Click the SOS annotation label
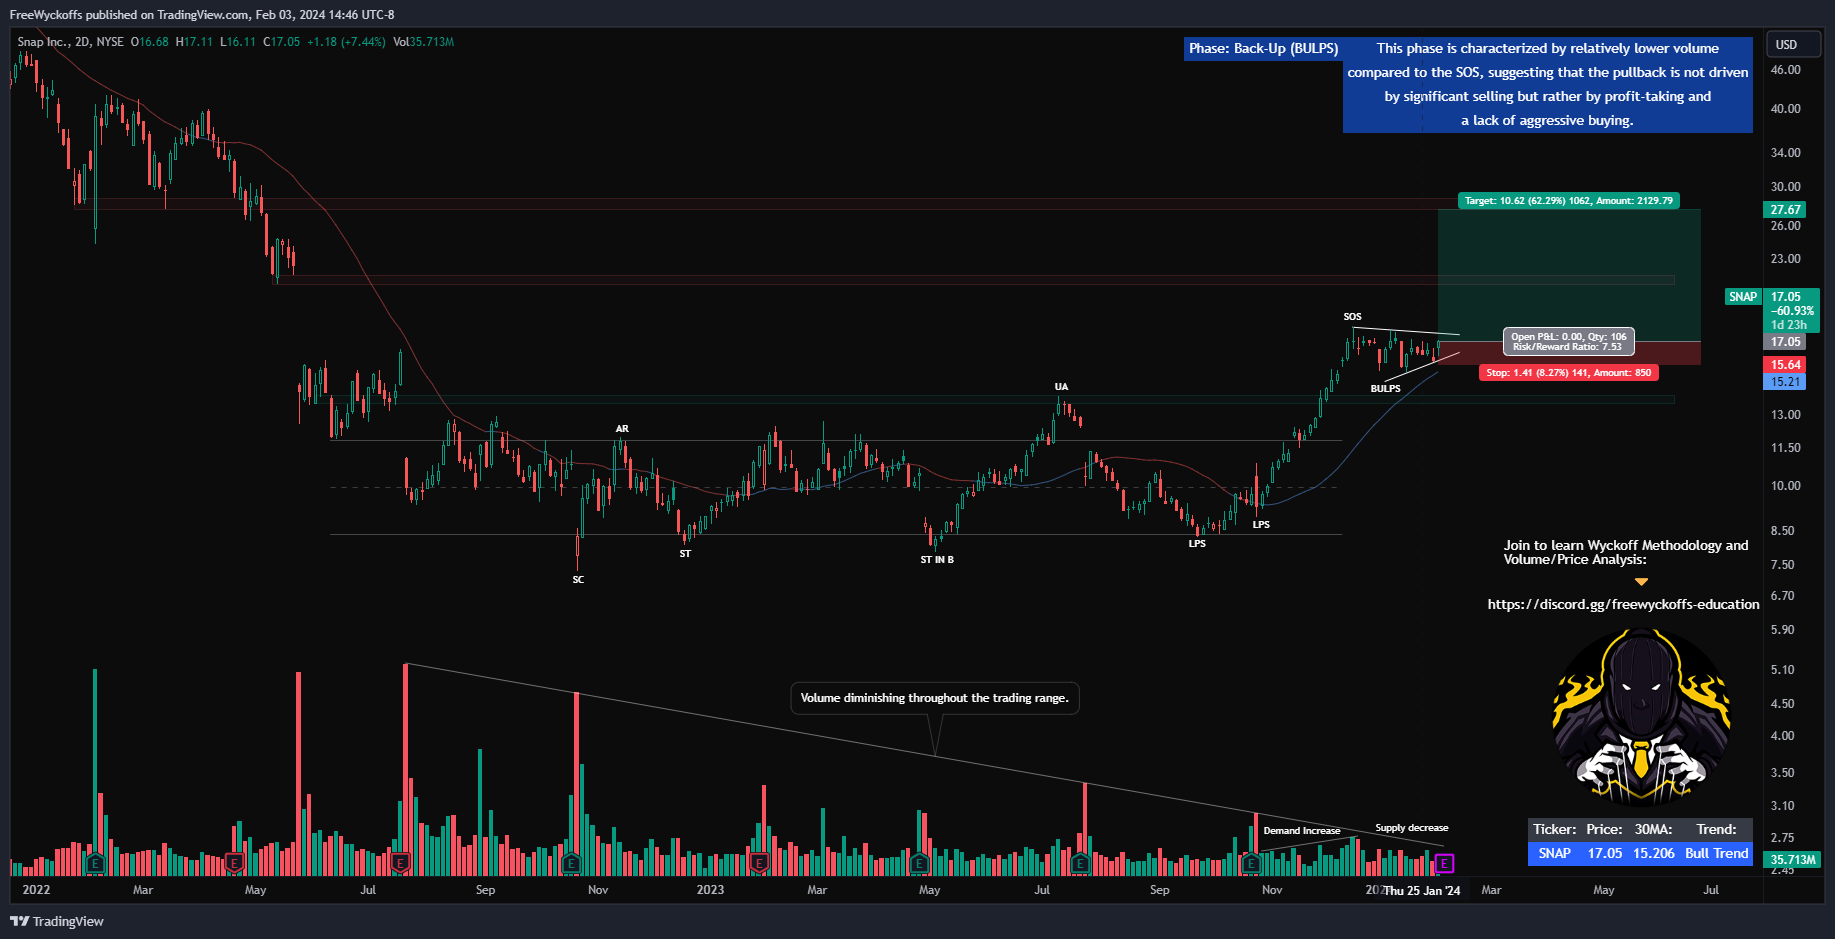This screenshot has width=1835, height=939. point(1352,317)
